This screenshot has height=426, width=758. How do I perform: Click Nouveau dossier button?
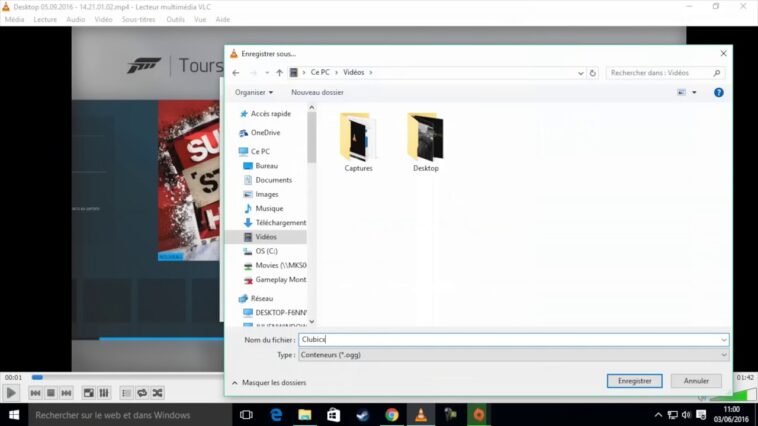pos(317,92)
